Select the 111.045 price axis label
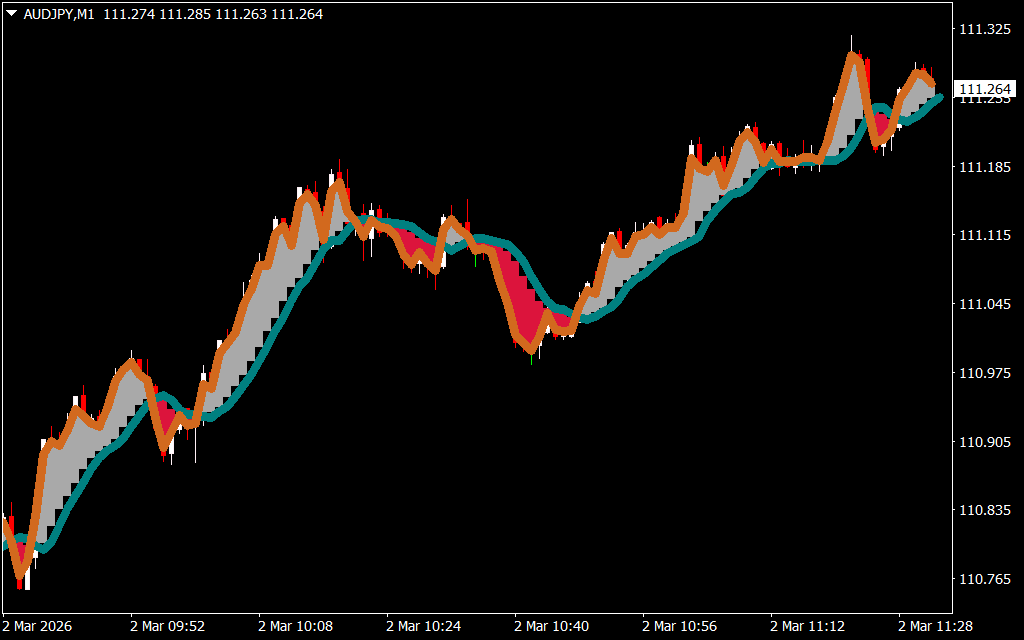1024x640 pixels. pos(984,304)
